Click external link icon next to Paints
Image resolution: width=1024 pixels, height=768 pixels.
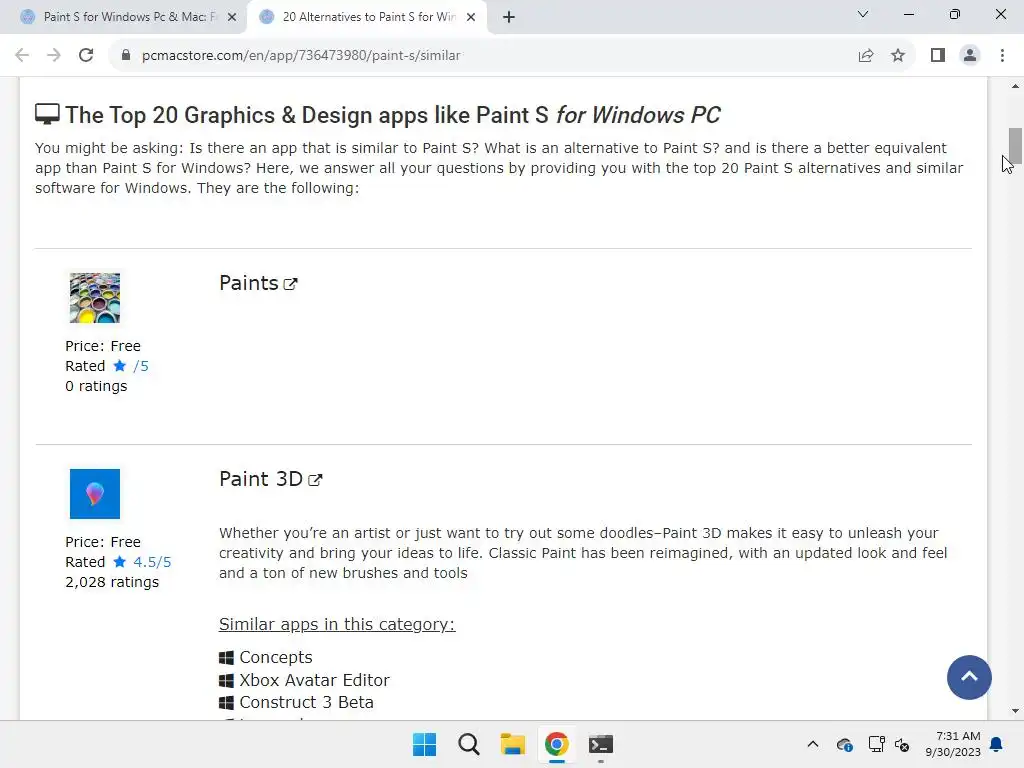[291, 284]
